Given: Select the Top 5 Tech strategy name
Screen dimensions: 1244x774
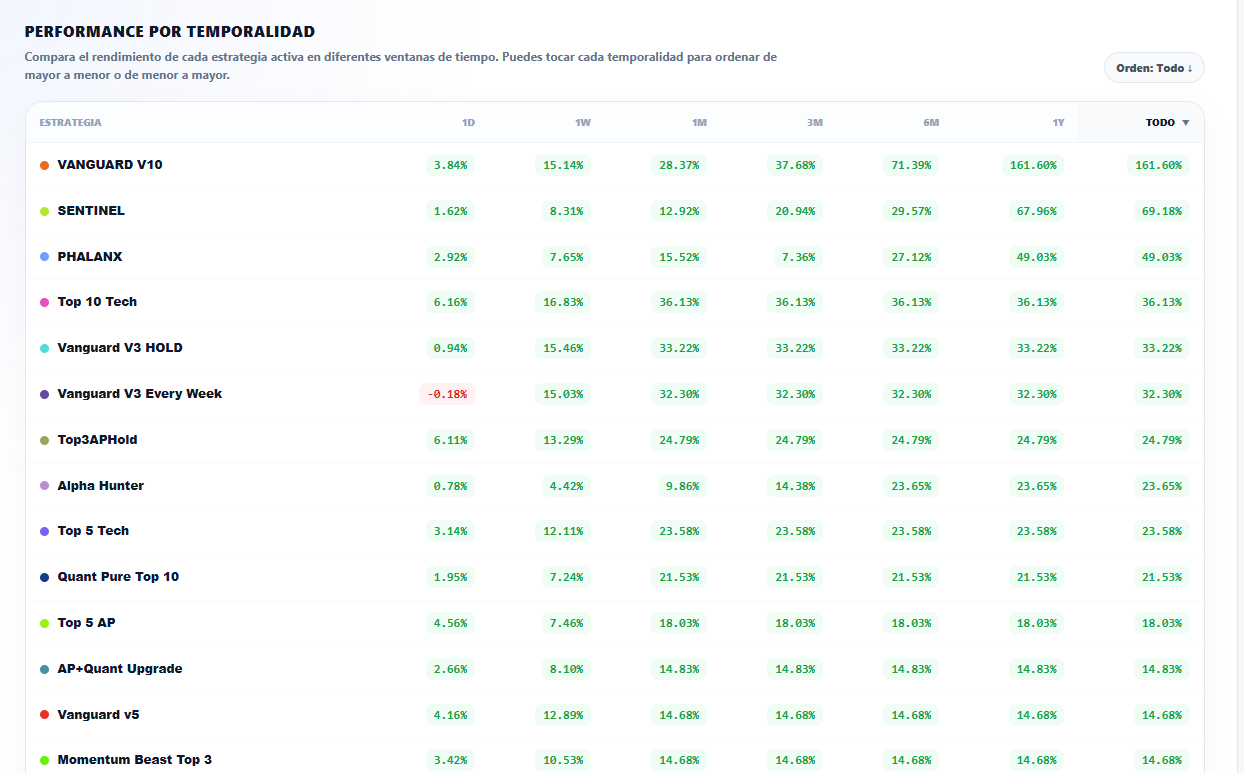Looking at the screenshot, I should 93,530.
